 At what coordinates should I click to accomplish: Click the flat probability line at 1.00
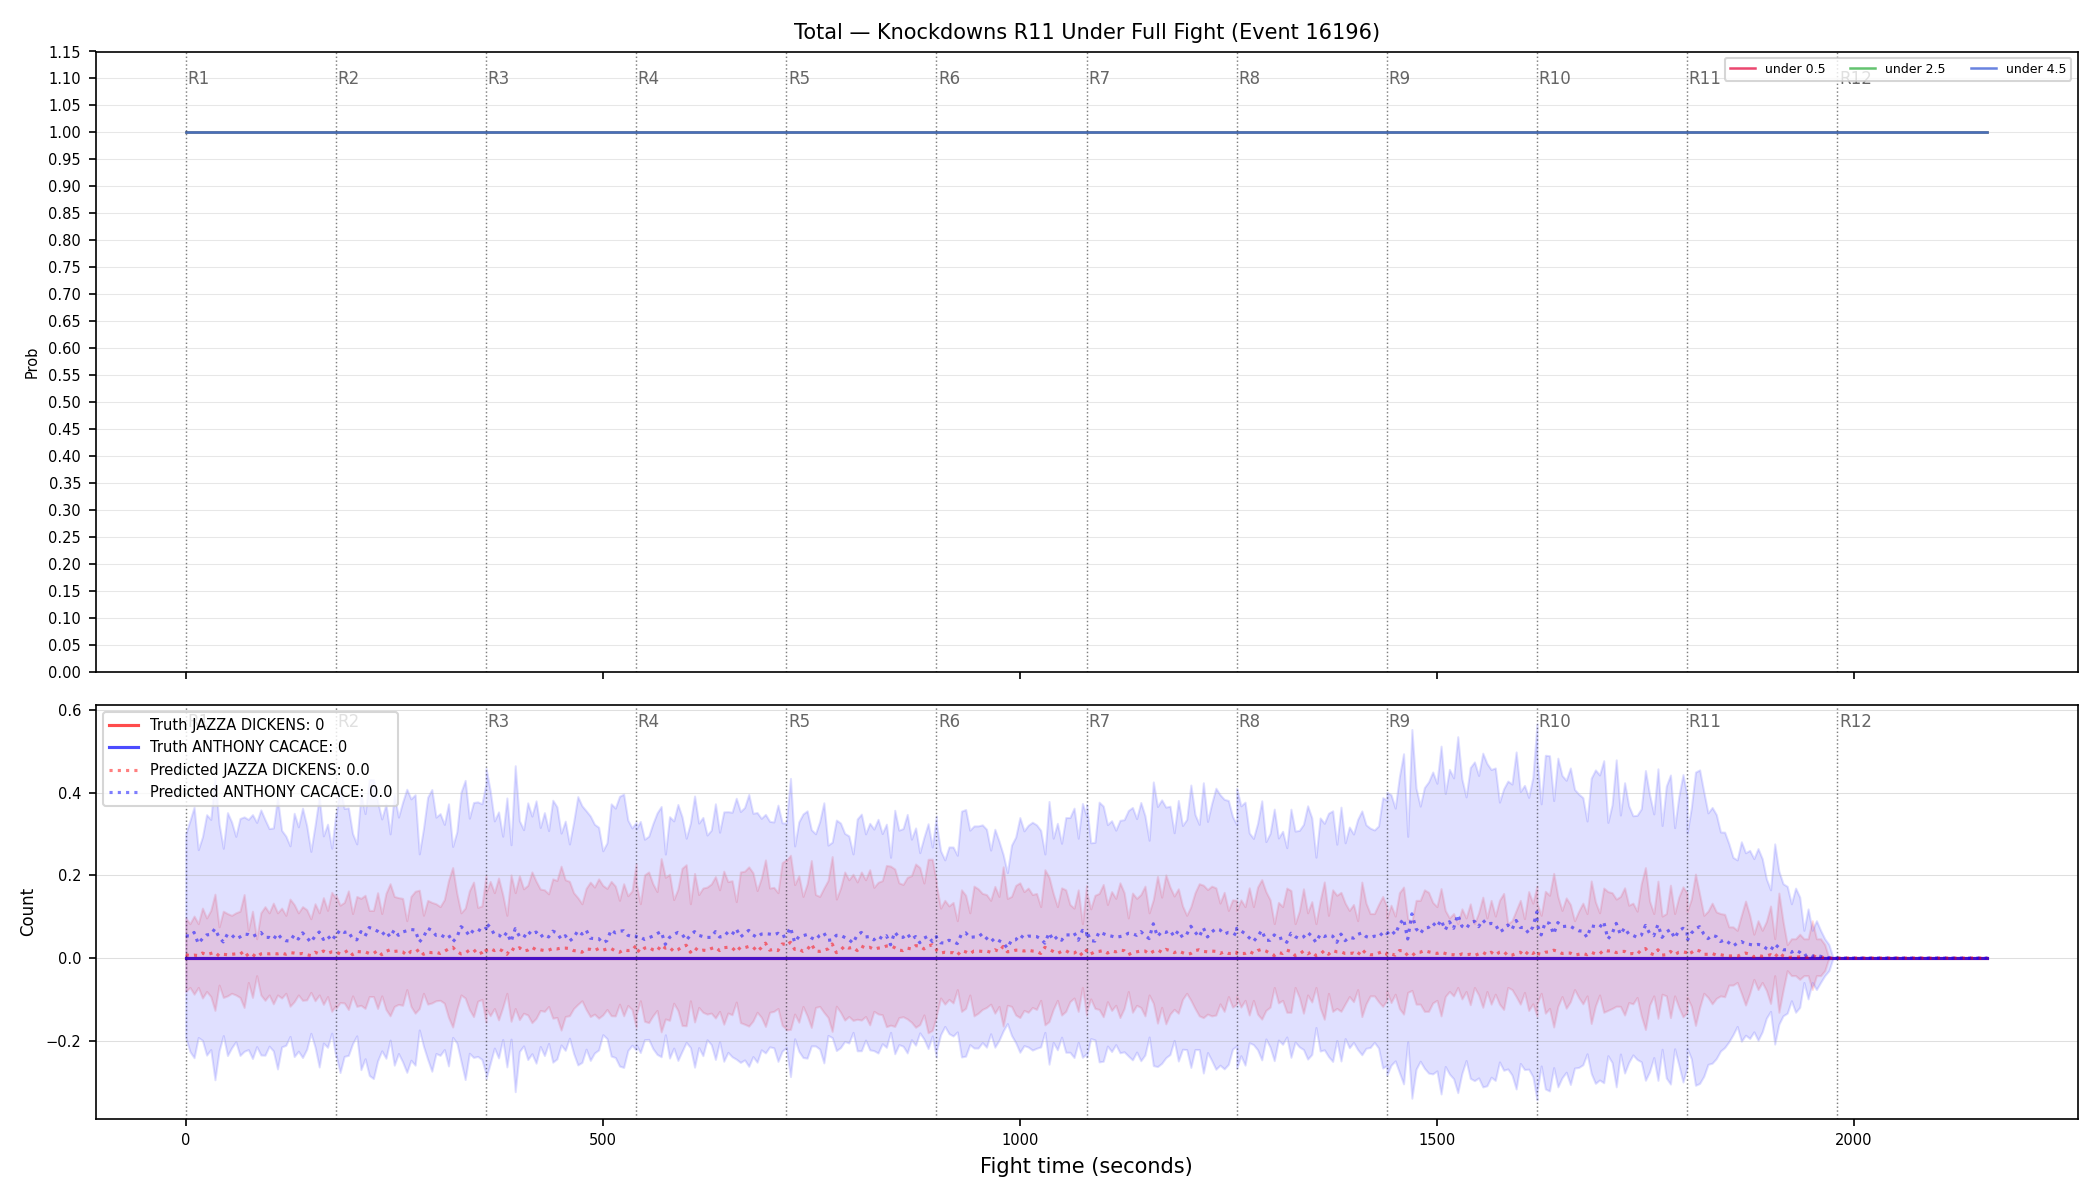(1087, 132)
